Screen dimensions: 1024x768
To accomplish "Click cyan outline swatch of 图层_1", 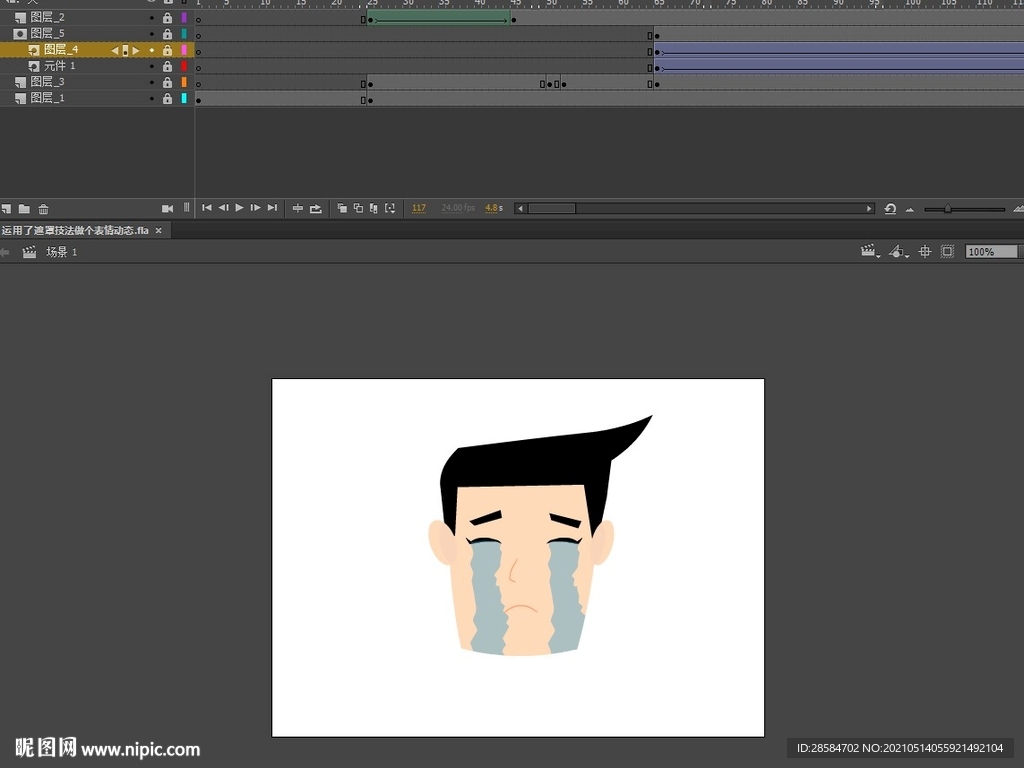I will pos(184,99).
